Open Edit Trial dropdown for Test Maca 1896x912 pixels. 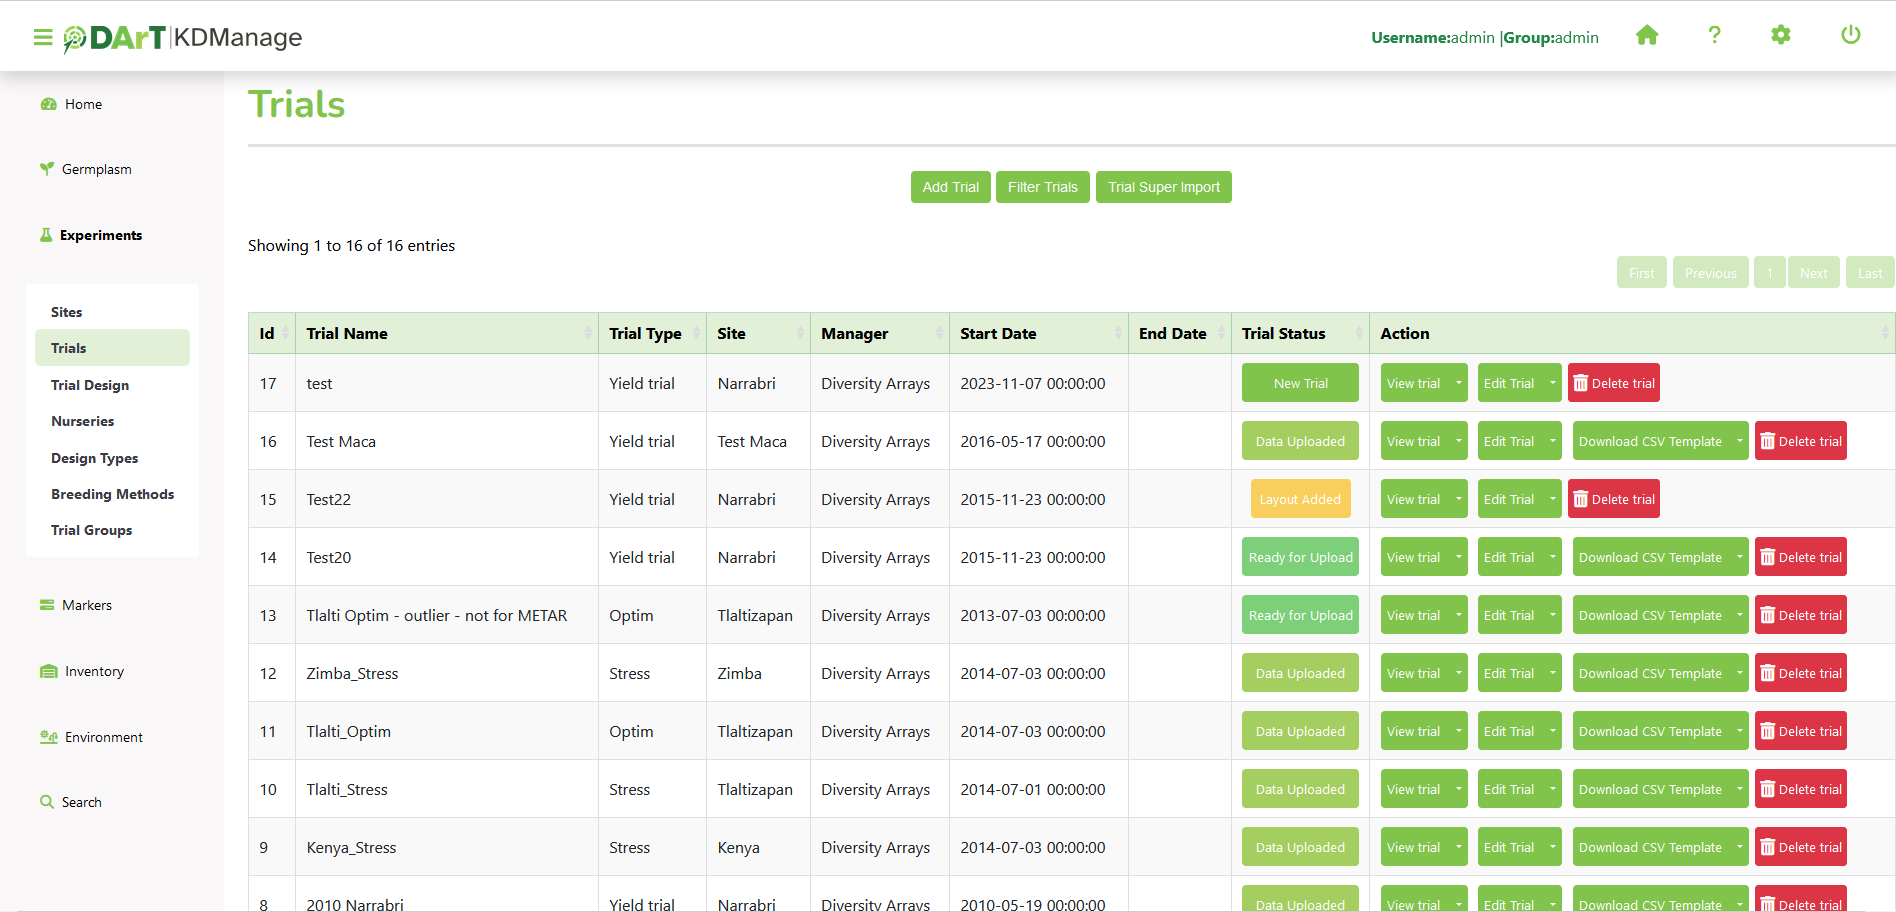coord(1552,441)
